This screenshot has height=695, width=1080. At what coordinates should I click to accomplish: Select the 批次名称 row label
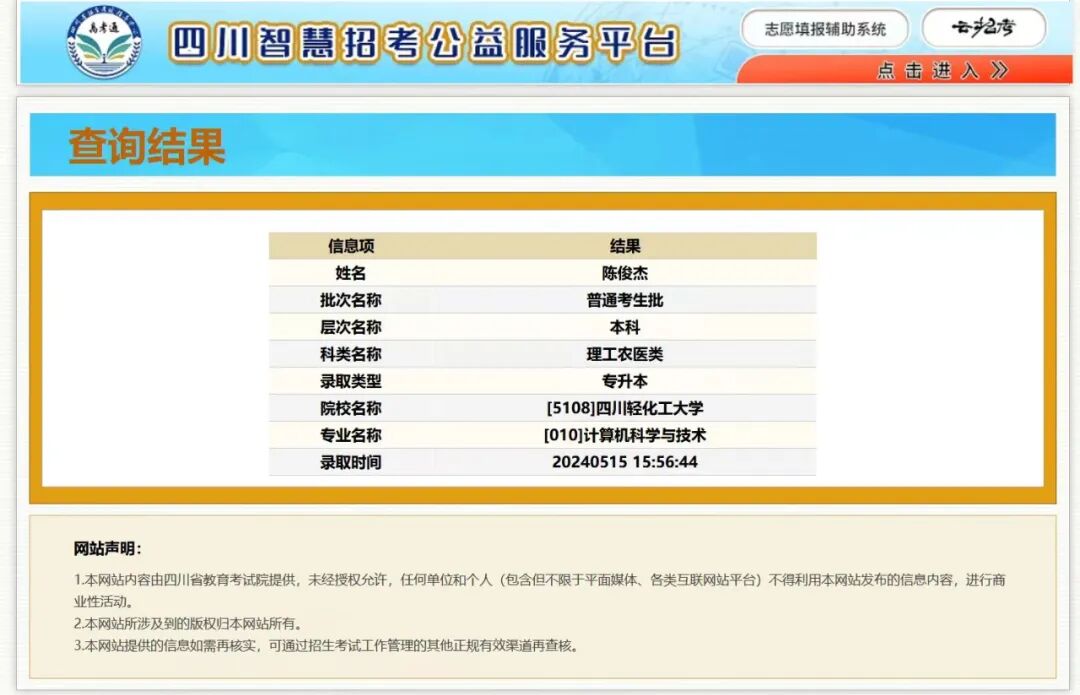coord(351,300)
